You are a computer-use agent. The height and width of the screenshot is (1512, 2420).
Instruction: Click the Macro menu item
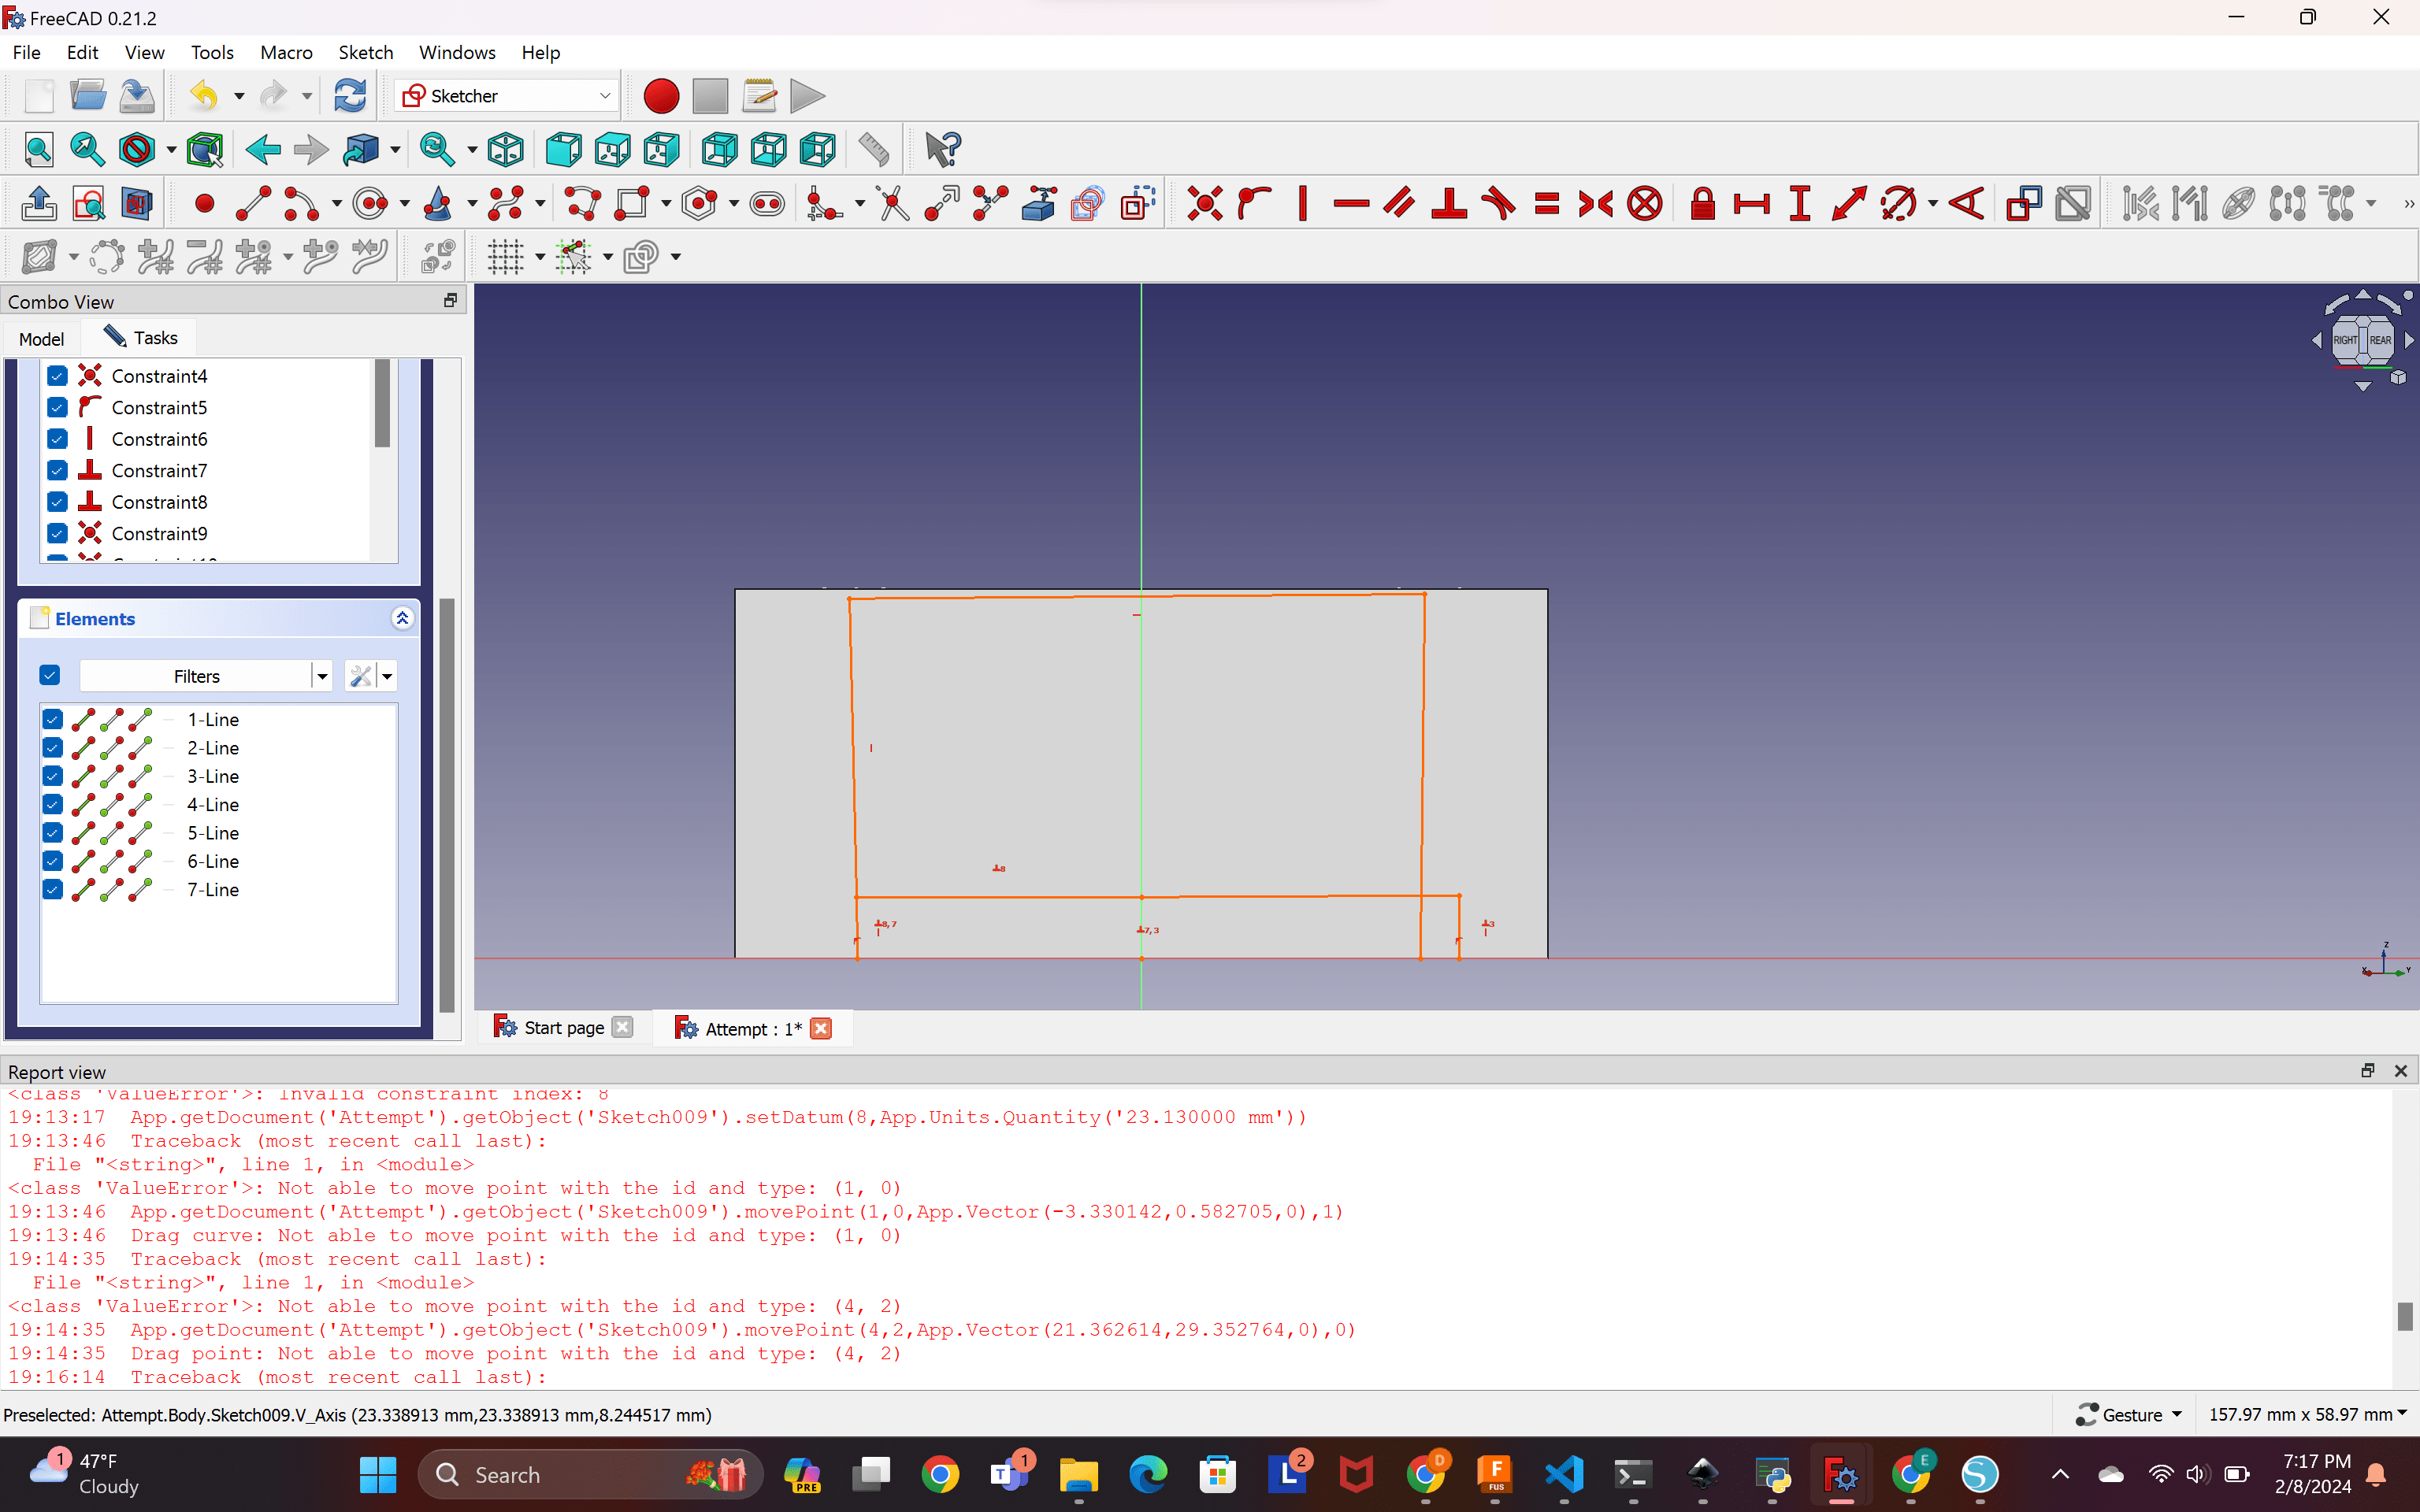(x=286, y=50)
